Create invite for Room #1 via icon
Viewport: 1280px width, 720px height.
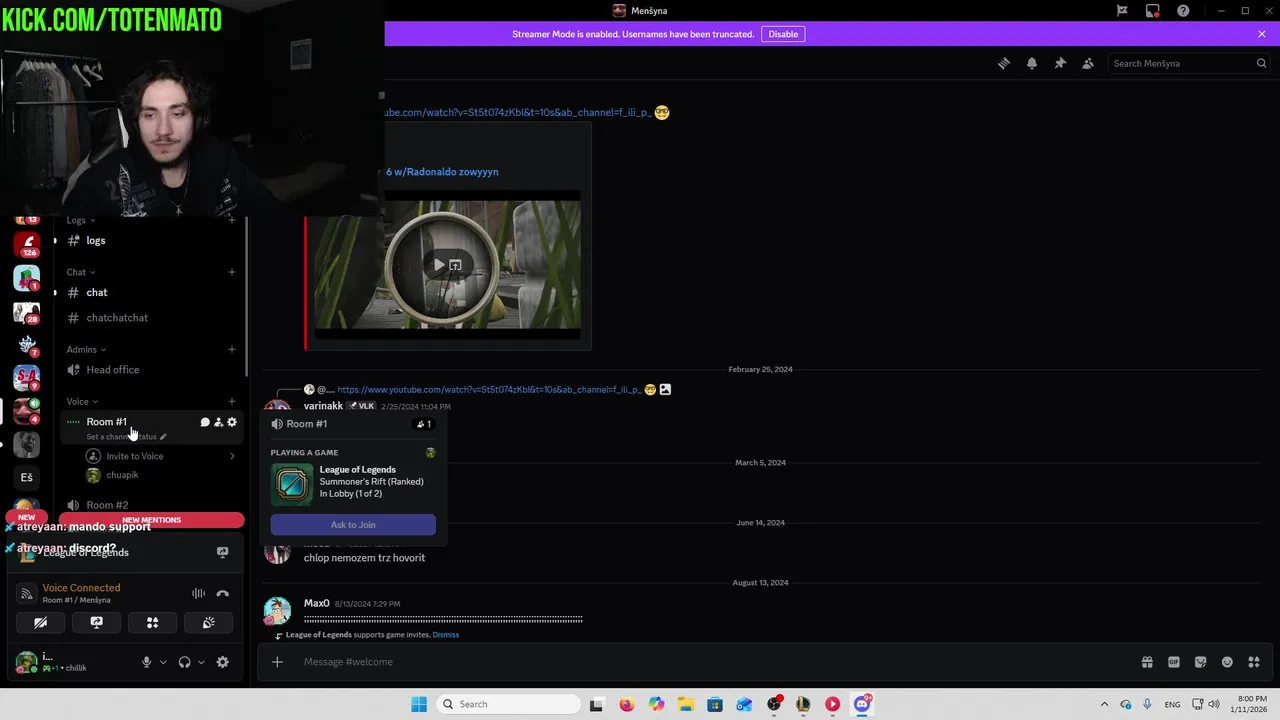(218, 422)
